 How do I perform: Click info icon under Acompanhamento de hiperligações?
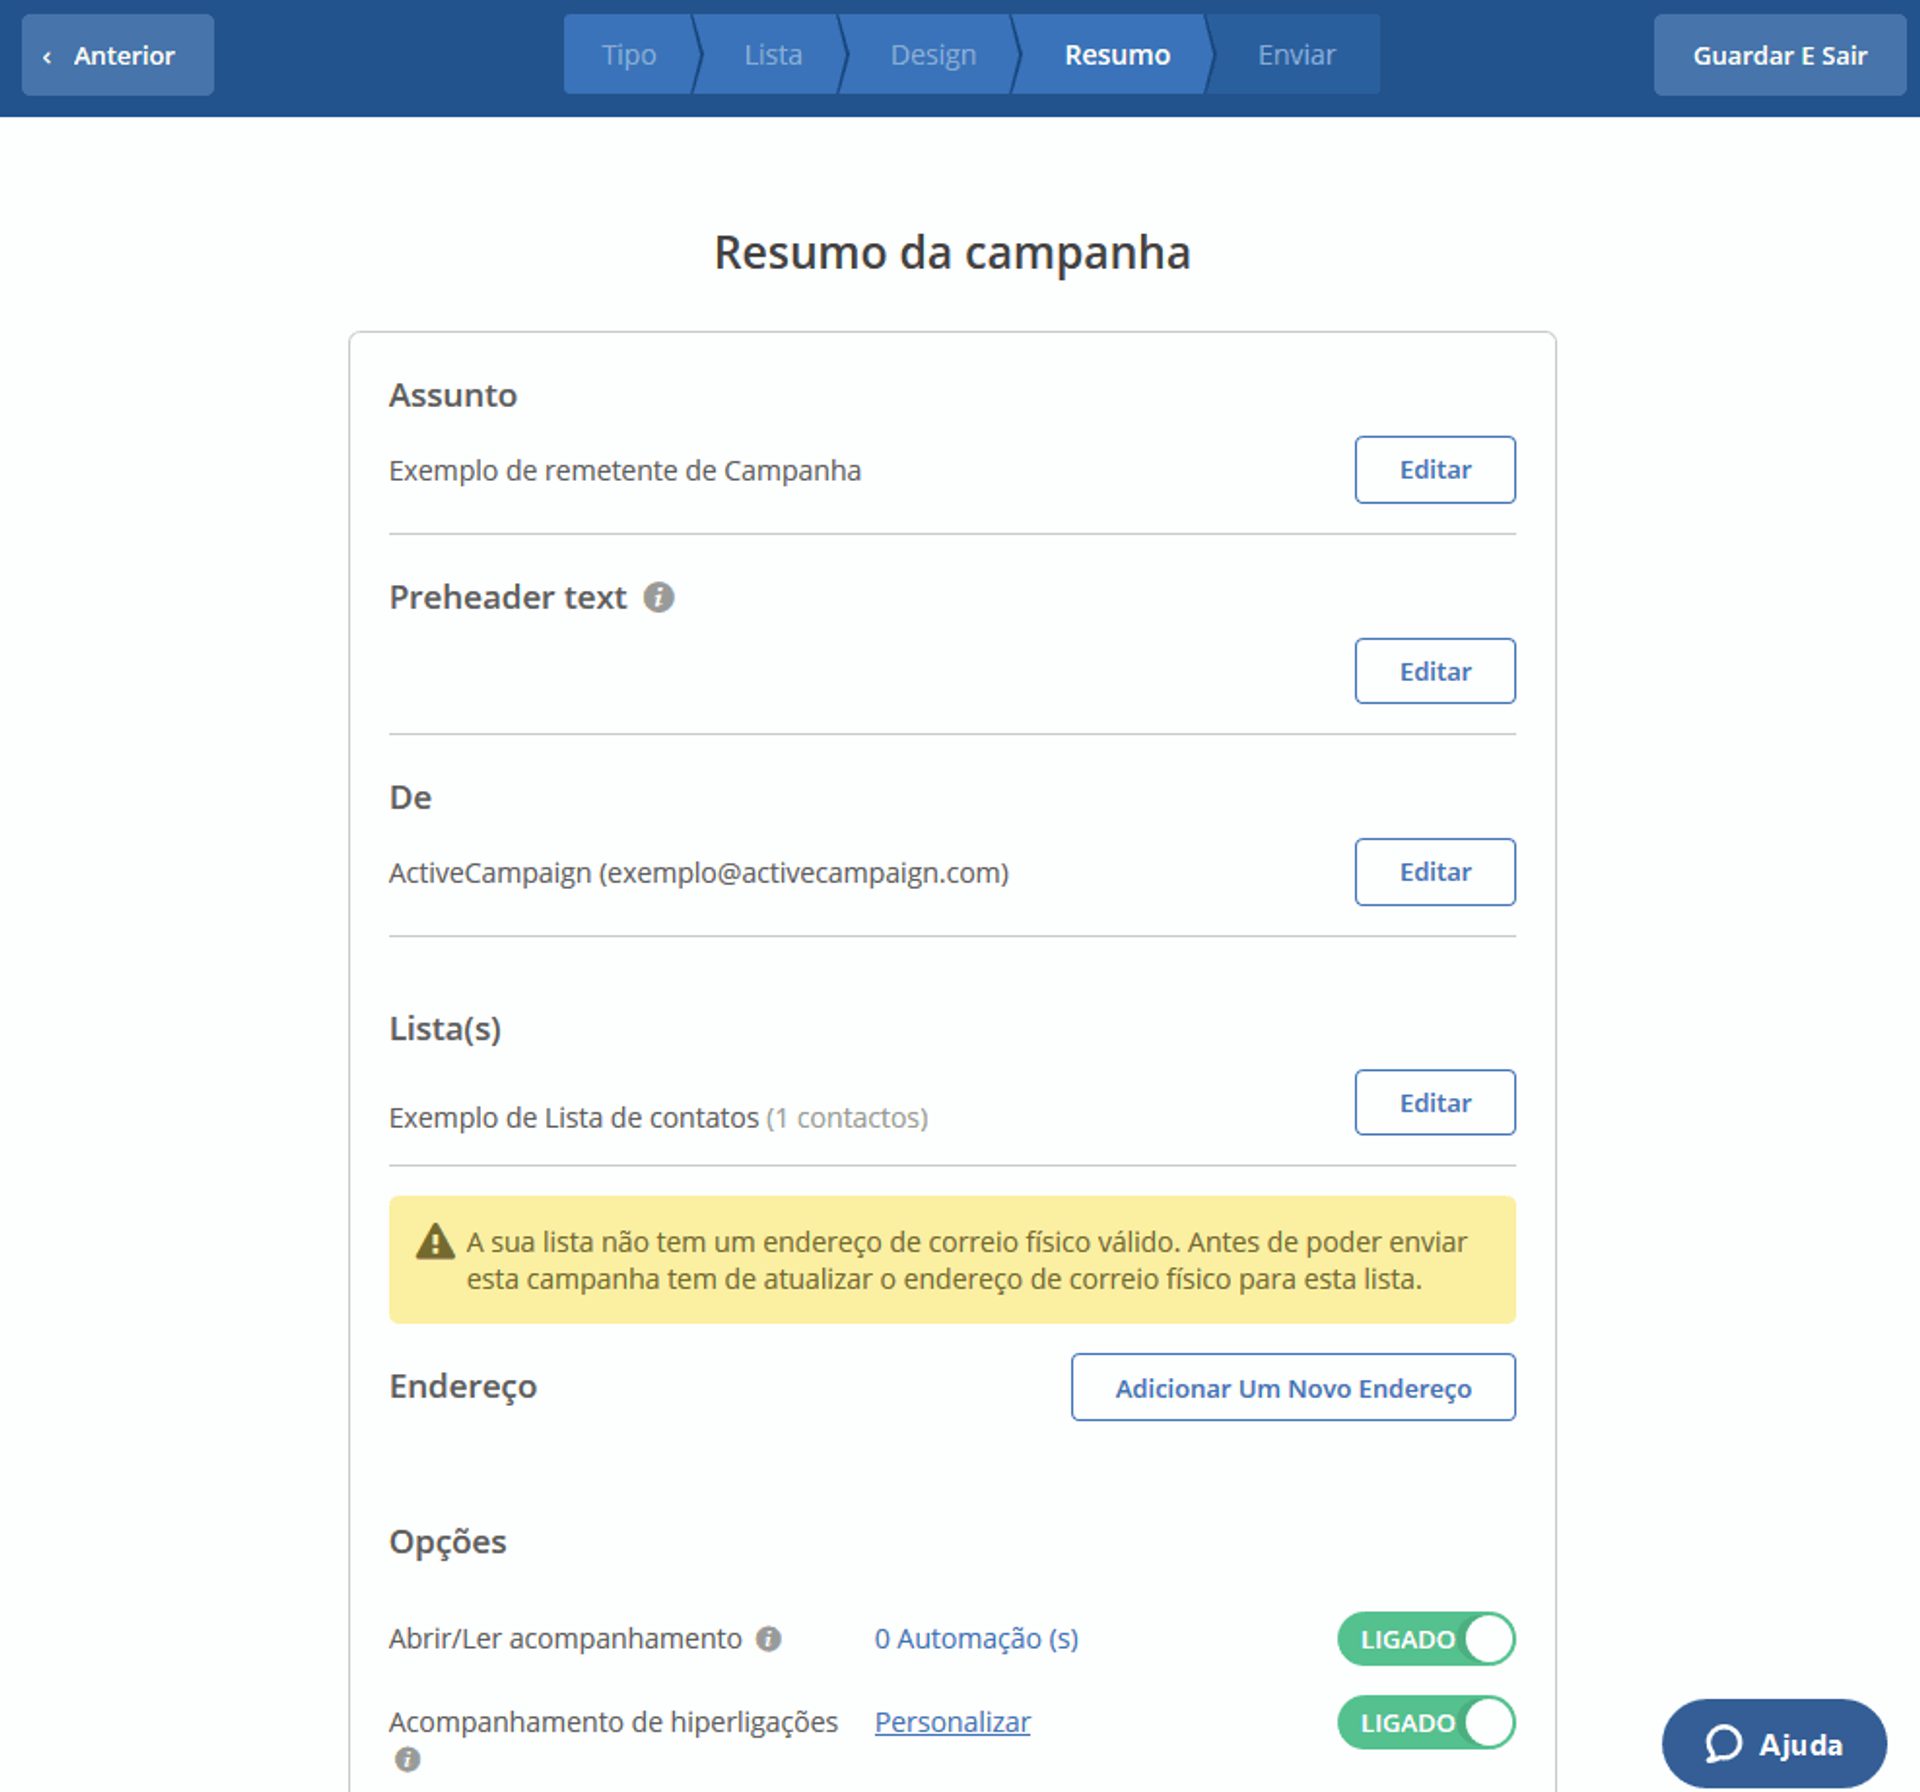(x=407, y=1759)
